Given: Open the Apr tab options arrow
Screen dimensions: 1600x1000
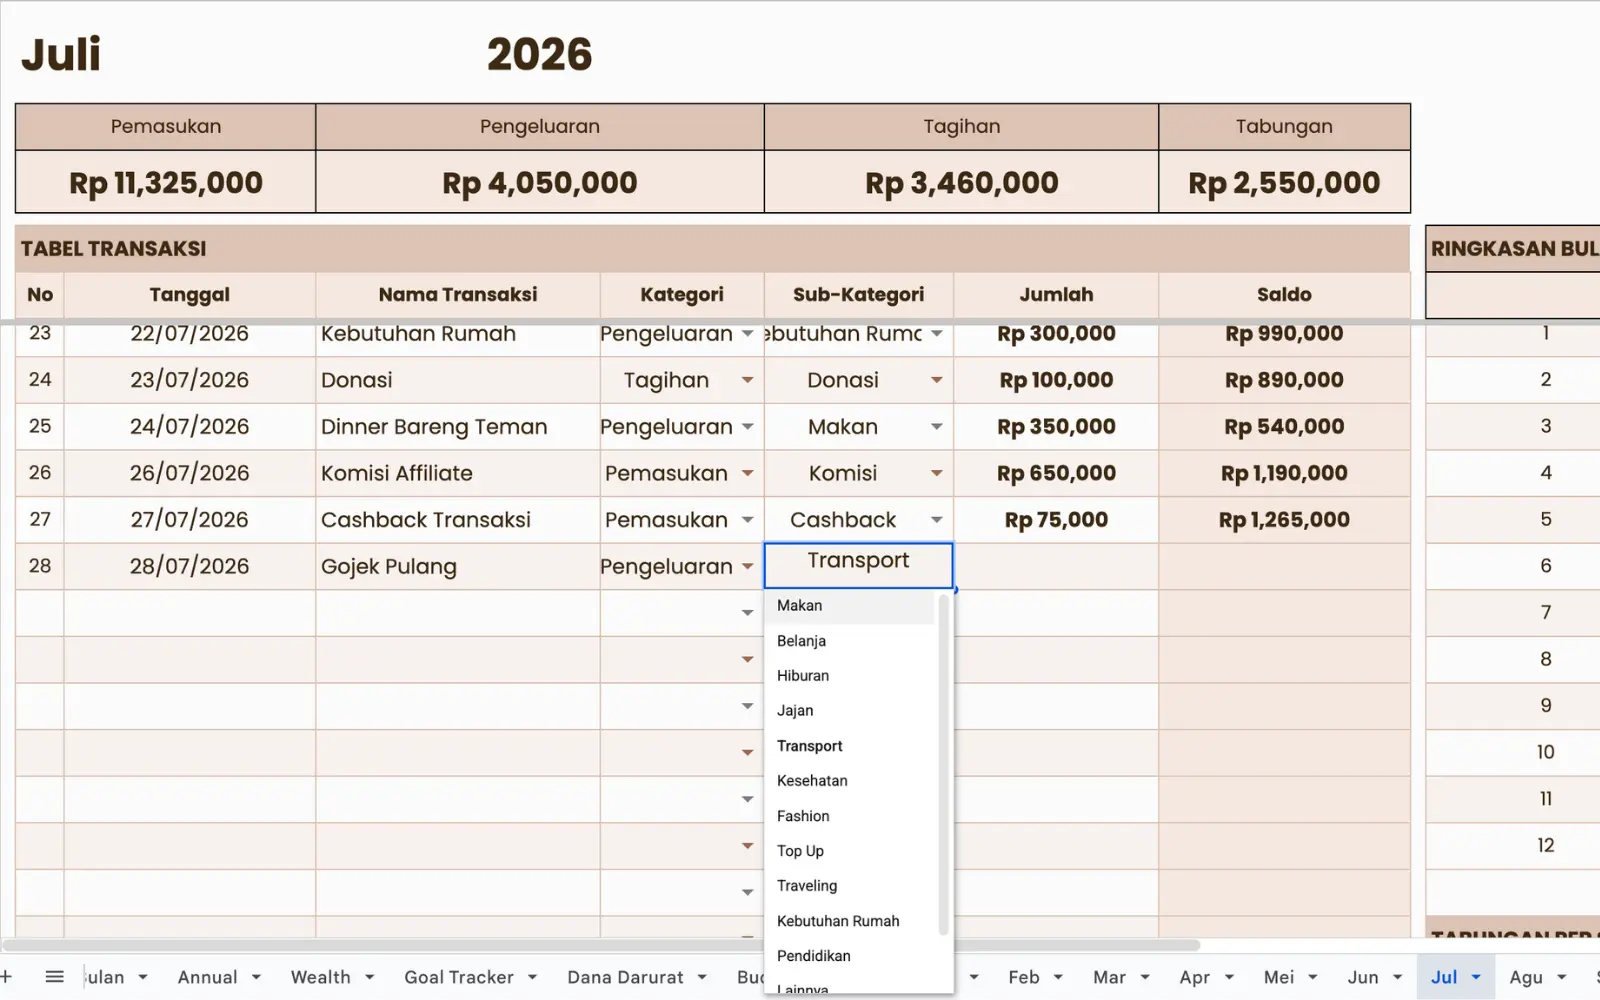Looking at the screenshot, I should pos(1229,977).
